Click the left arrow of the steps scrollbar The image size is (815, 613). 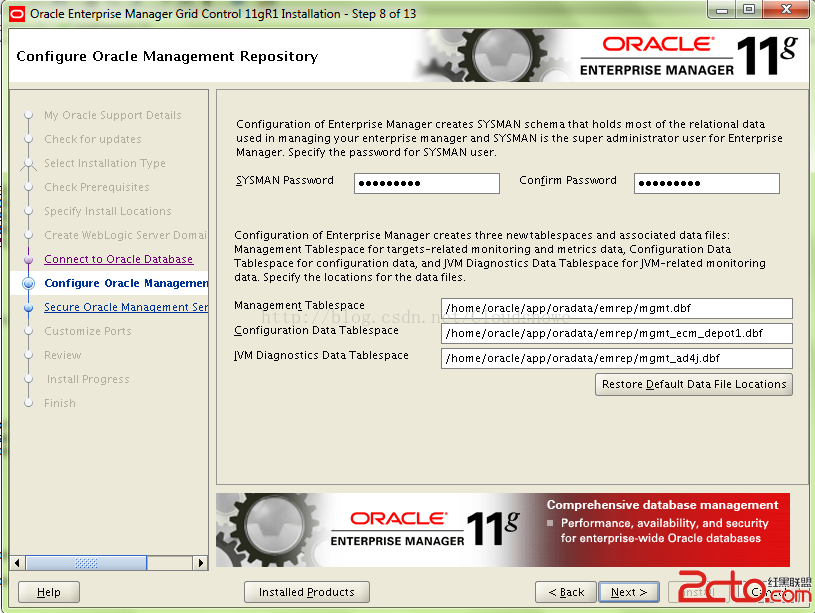(18, 563)
